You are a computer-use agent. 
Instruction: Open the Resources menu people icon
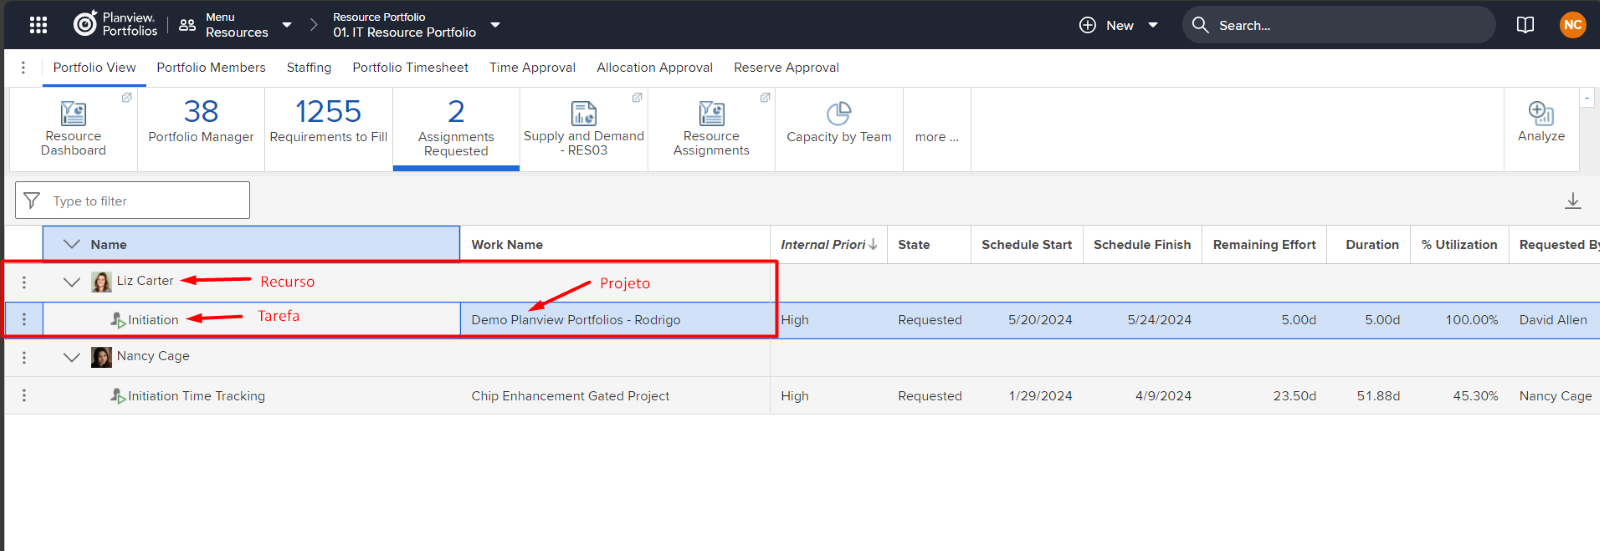[187, 25]
